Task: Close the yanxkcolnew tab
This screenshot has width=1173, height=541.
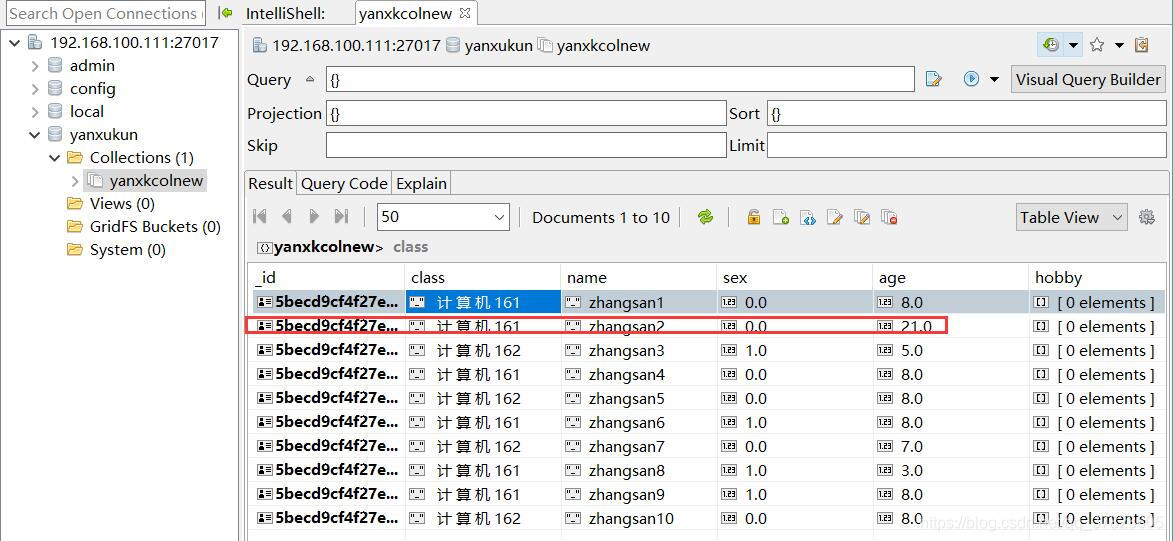Action: (x=465, y=13)
